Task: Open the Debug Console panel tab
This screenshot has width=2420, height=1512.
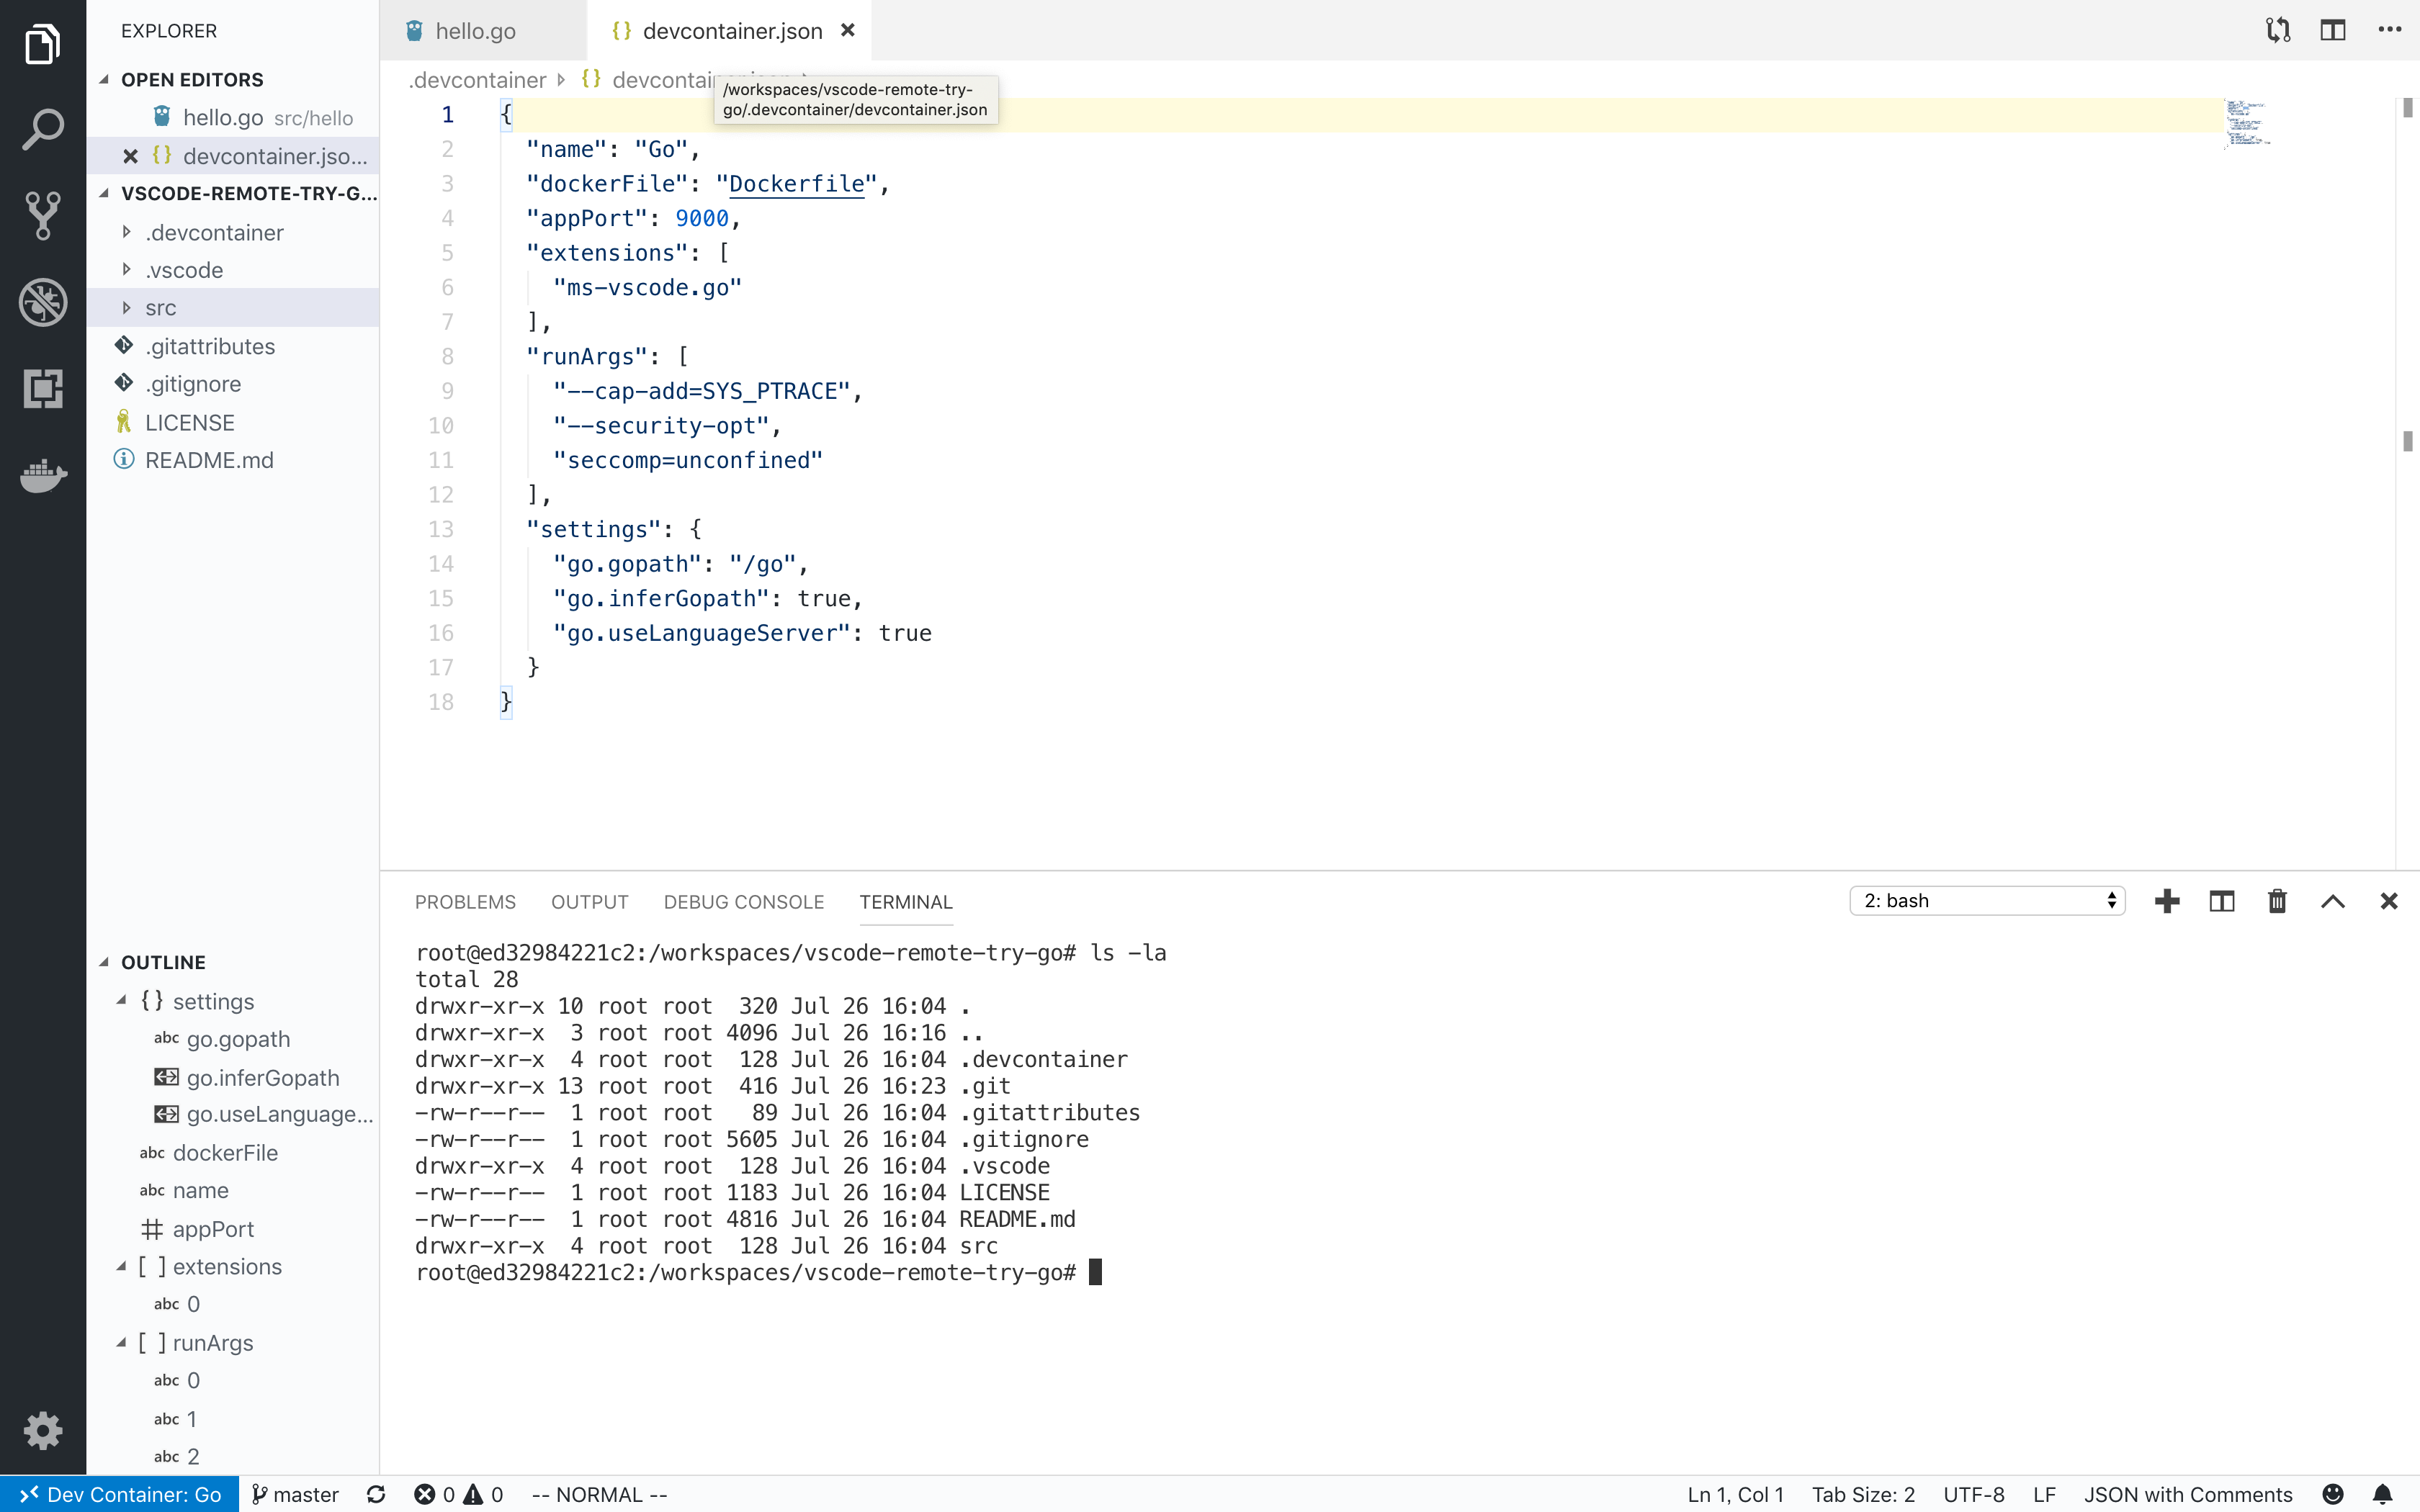Action: pyautogui.click(x=743, y=901)
